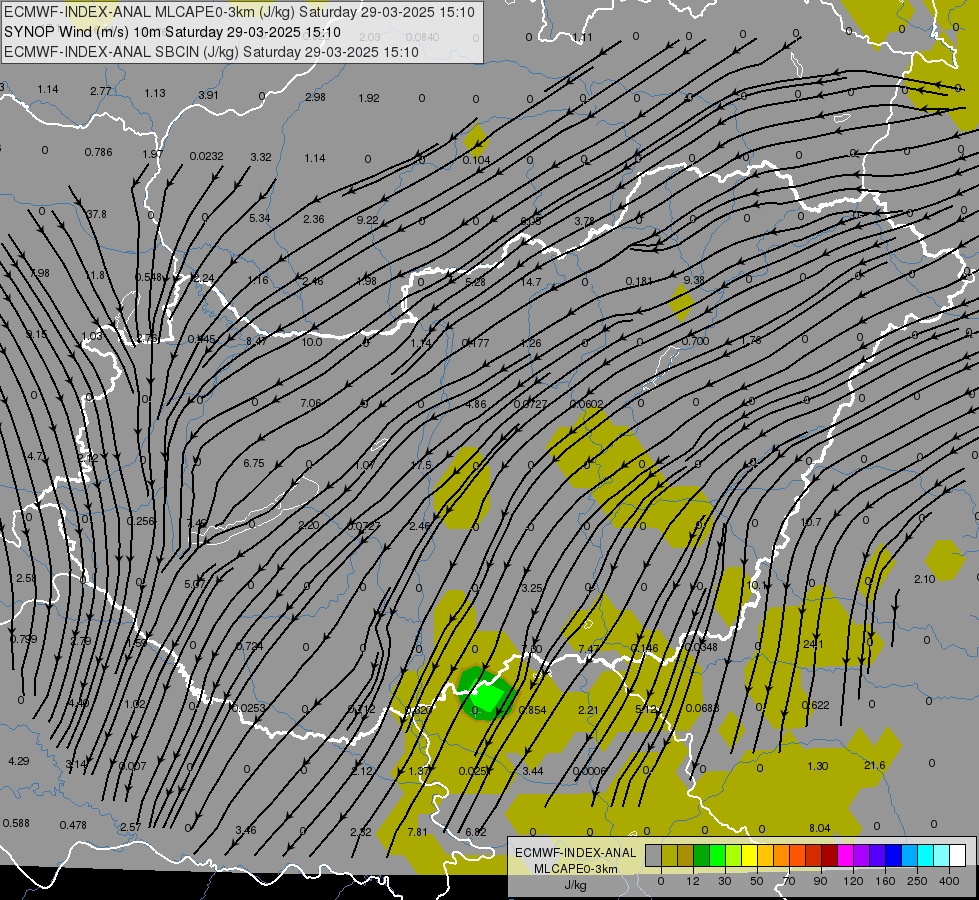Click the map value 9.22
The image size is (979, 900).
point(368,220)
